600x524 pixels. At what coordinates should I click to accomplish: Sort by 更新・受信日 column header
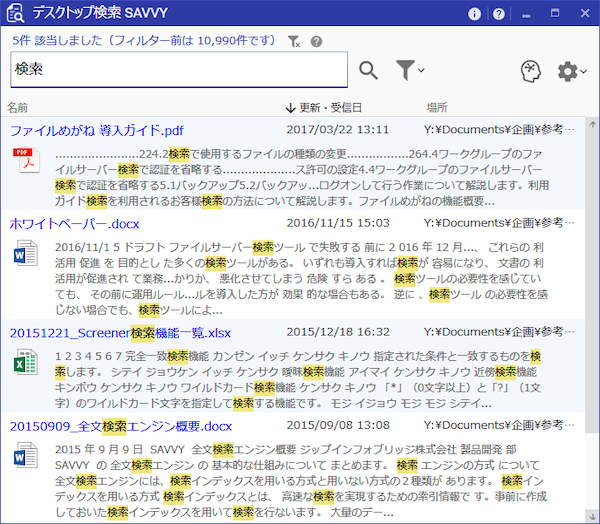pyautogui.click(x=324, y=108)
